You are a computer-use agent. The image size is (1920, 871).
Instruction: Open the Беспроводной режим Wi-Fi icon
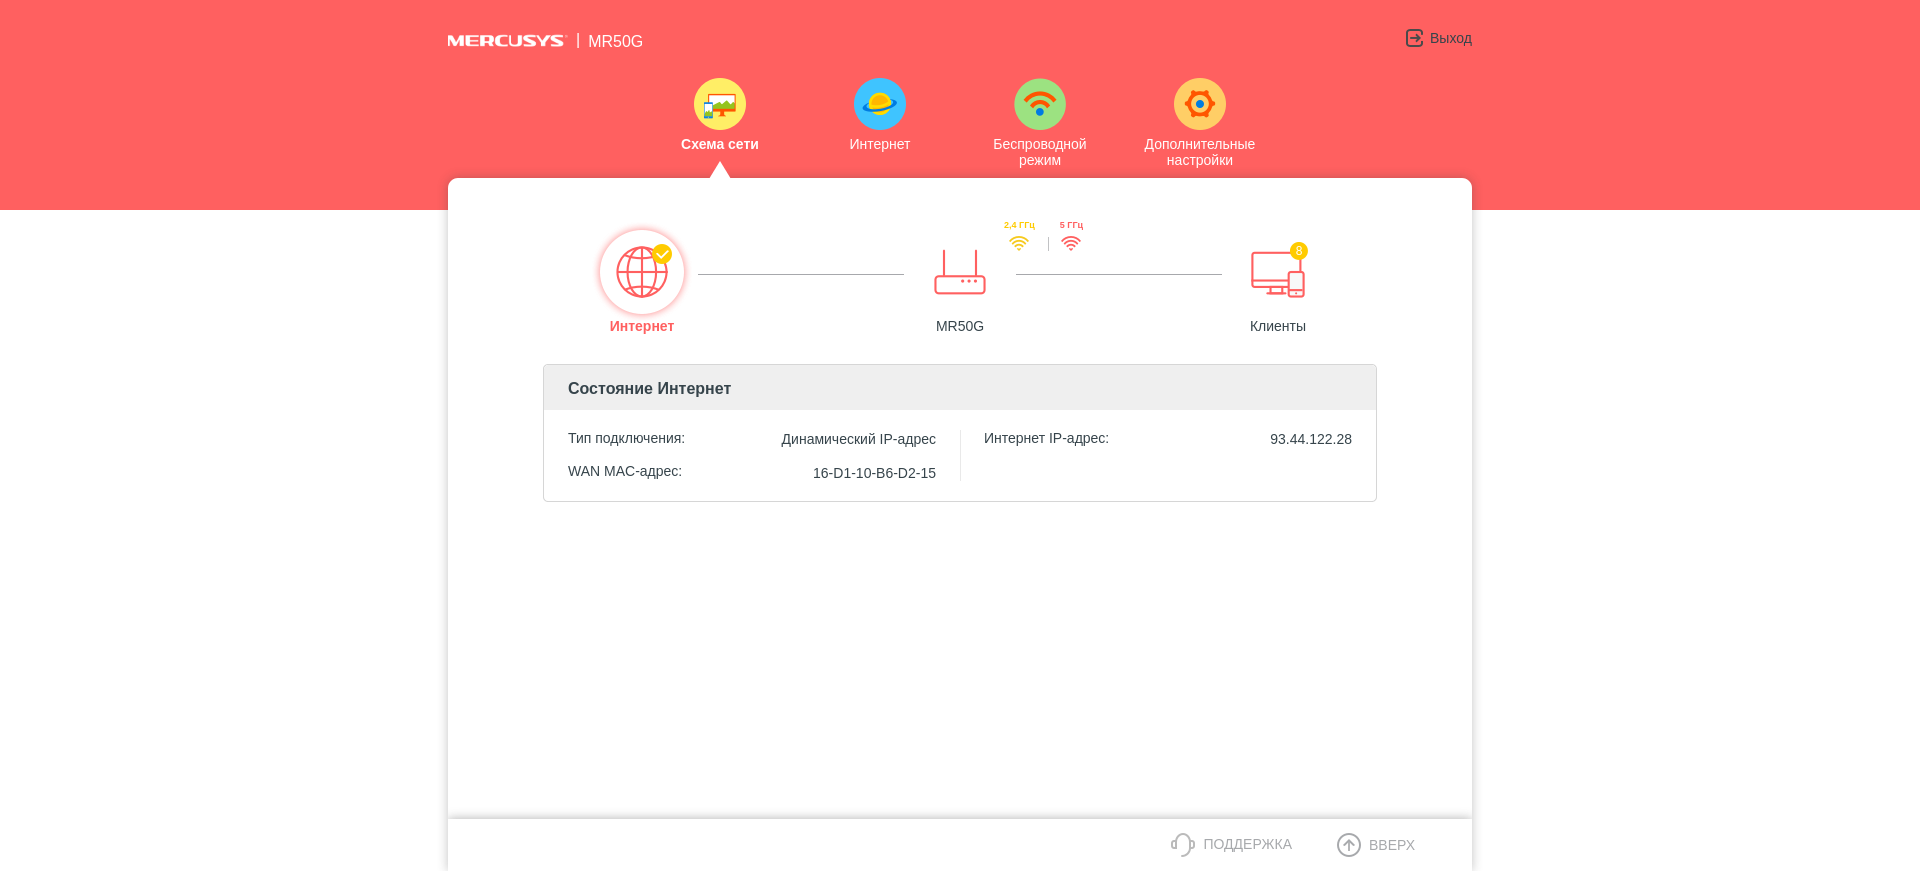point(1040,104)
